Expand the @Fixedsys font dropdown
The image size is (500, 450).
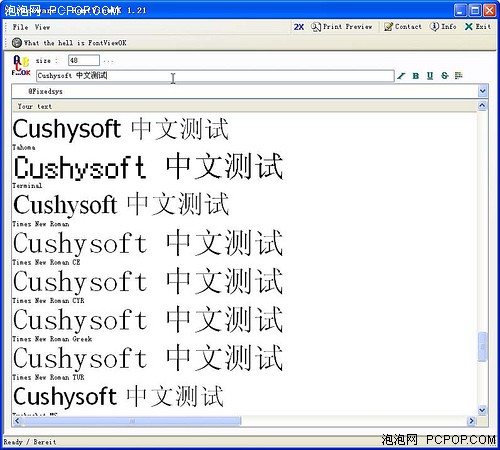[482, 91]
